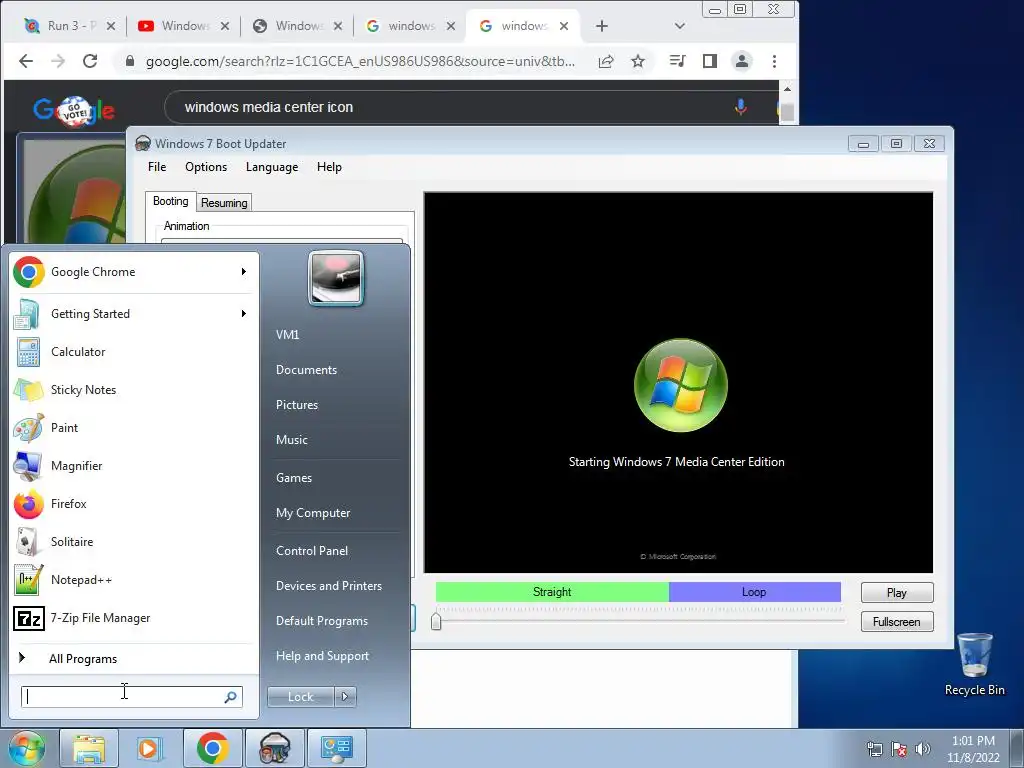This screenshot has width=1024, height=768.
Task: Launch Firefox from the Start menu
Action: pyautogui.click(x=134, y=504)
